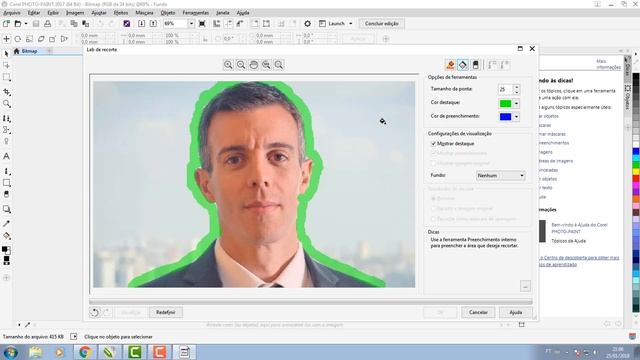The height and width of the screenshot is (360, 640).
Task: Click the Import icon in the toolbar
Action: pos(141,24)
